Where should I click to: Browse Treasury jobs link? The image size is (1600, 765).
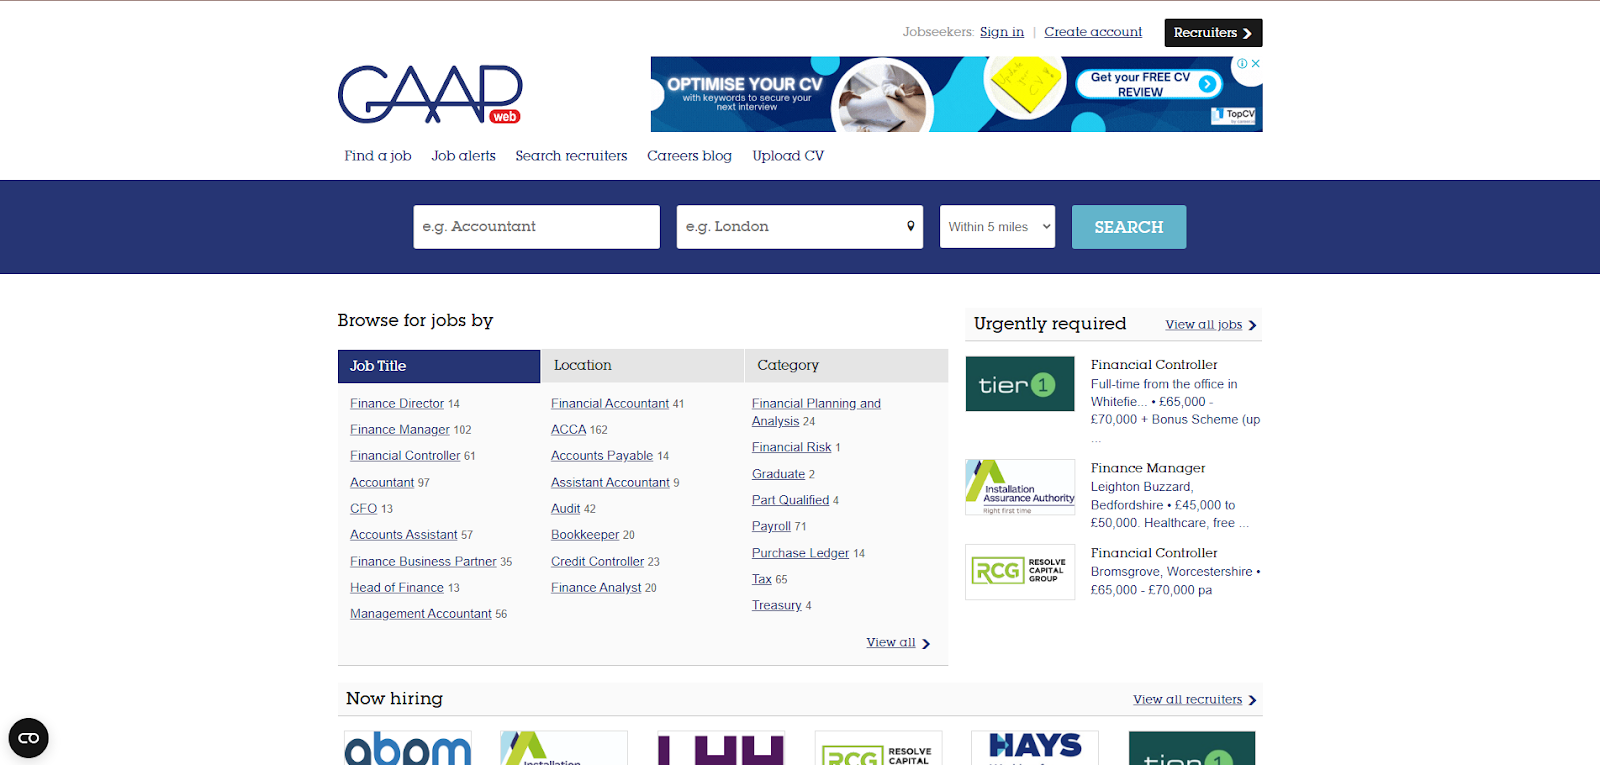(x=777, y=606)
